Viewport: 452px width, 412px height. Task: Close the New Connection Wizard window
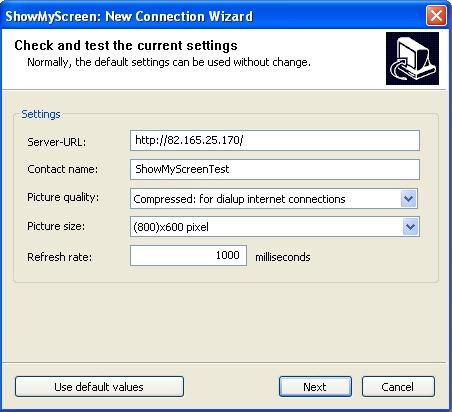click(x=436, y=16)
